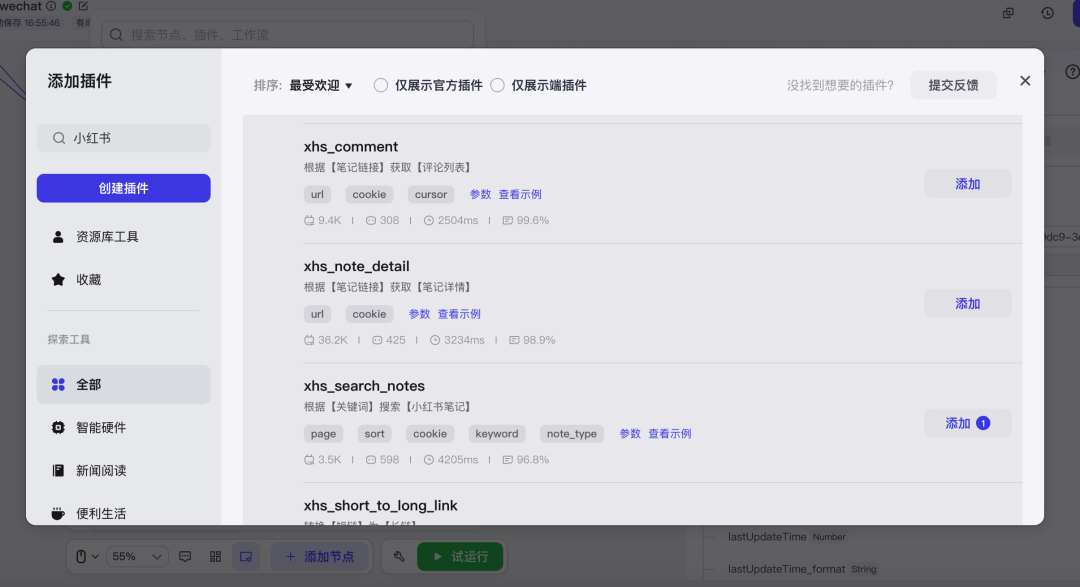Enable 仅展示官方插件 option
This screenshot has height=587, width=1080.
coord(381,86)
